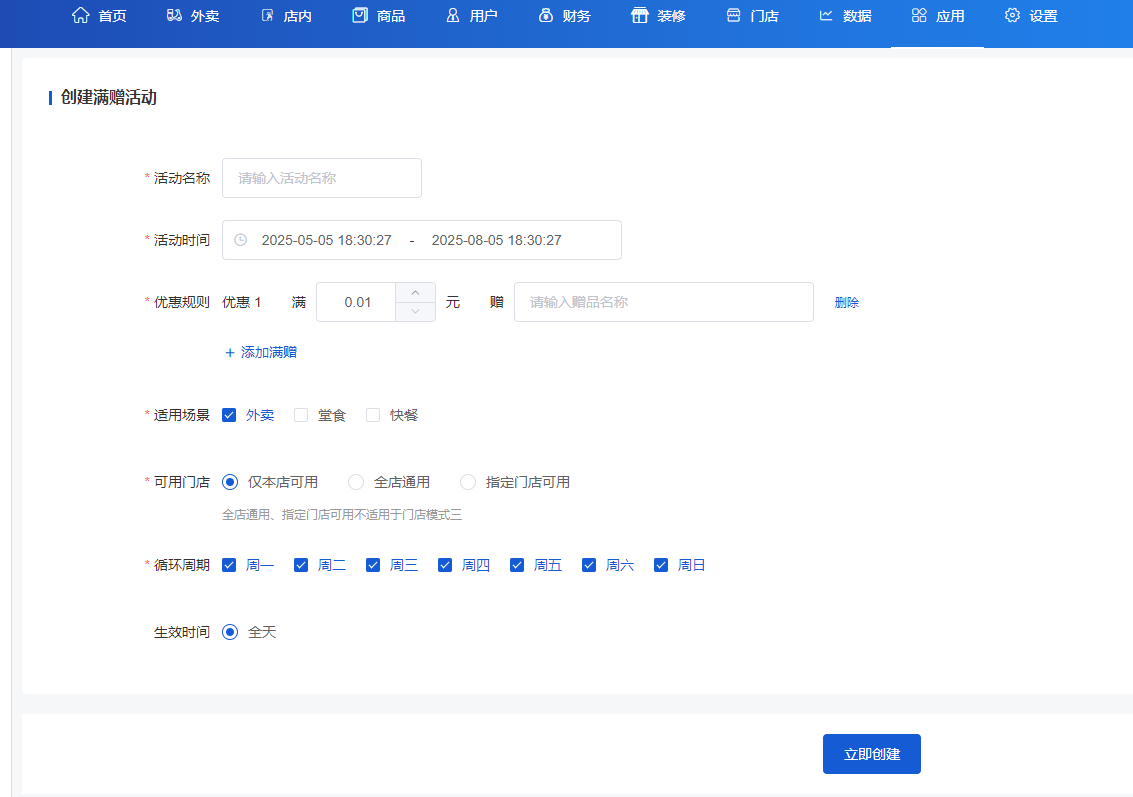Uncheck 周日 in 循环周期
The height and width of the screenshot is (797, 1133).
click(660, 565)
